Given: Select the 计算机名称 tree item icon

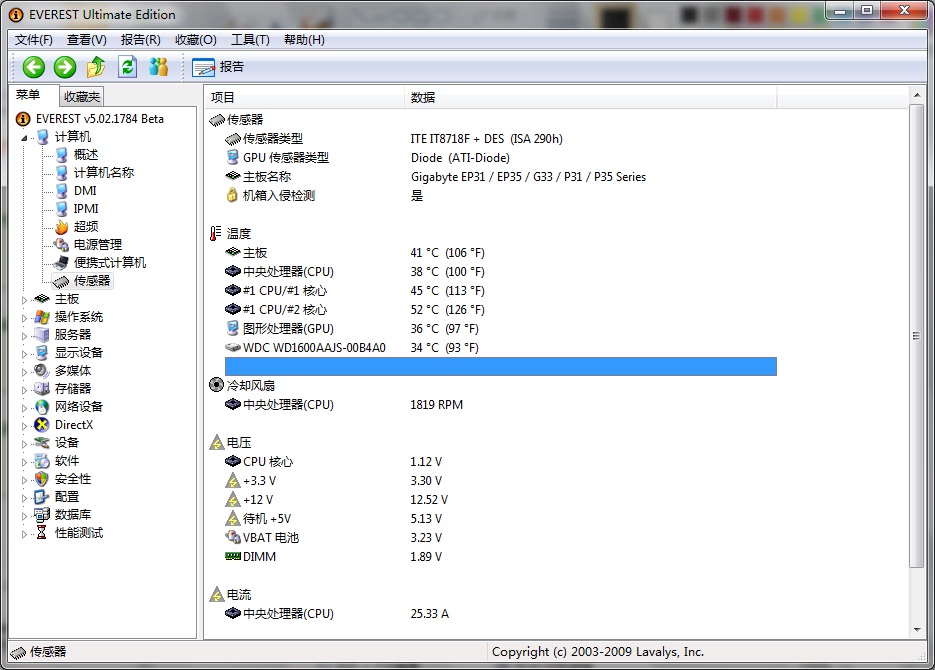Looking at the screenshot, I should tap(62, 173).
